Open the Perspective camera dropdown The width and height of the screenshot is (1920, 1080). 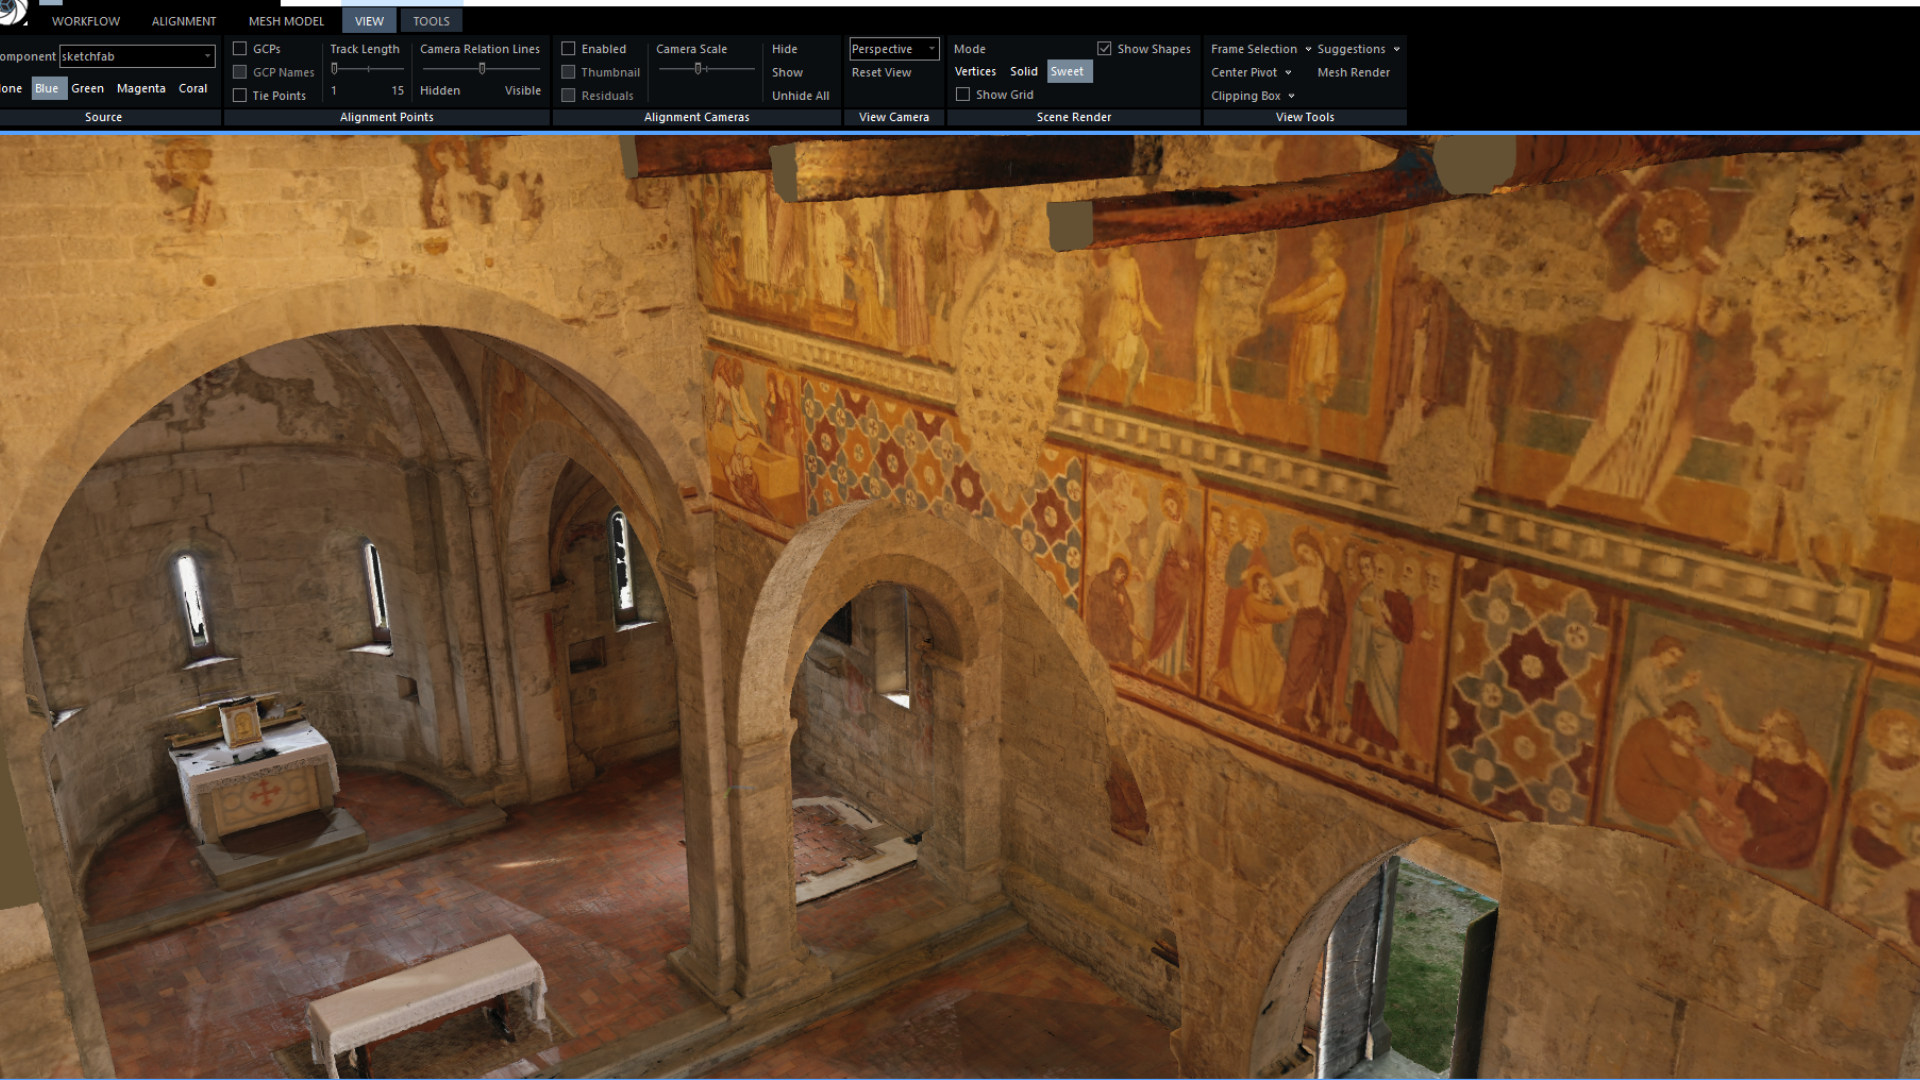[931, 49]
